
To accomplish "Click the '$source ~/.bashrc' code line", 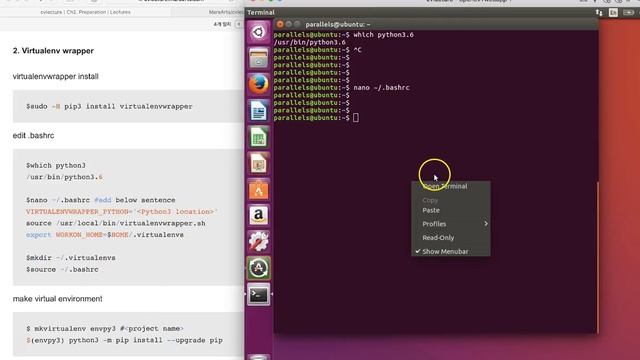I will point(62,269).
